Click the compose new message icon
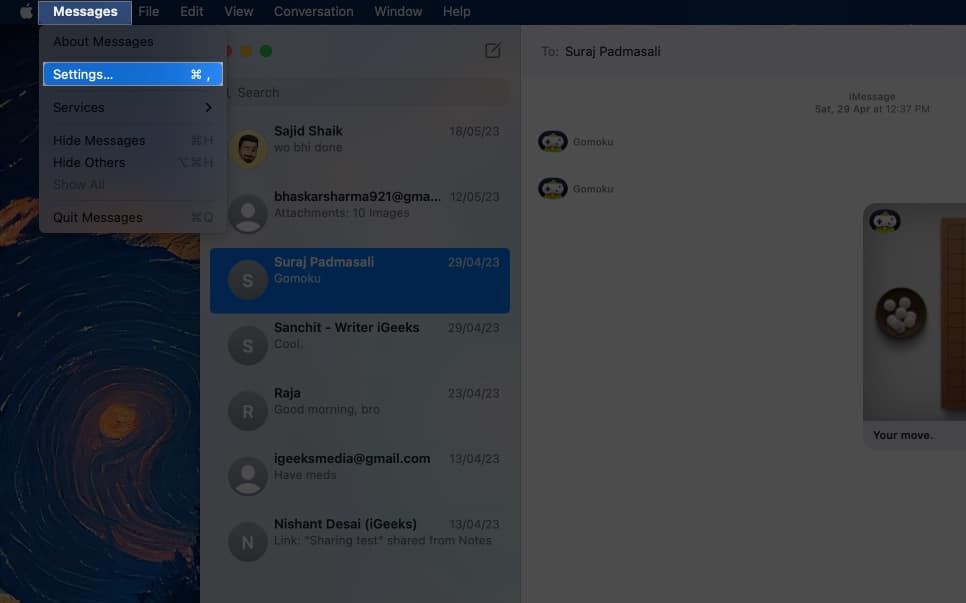This screenshot has height=603, width=966. tap(492, 51)
